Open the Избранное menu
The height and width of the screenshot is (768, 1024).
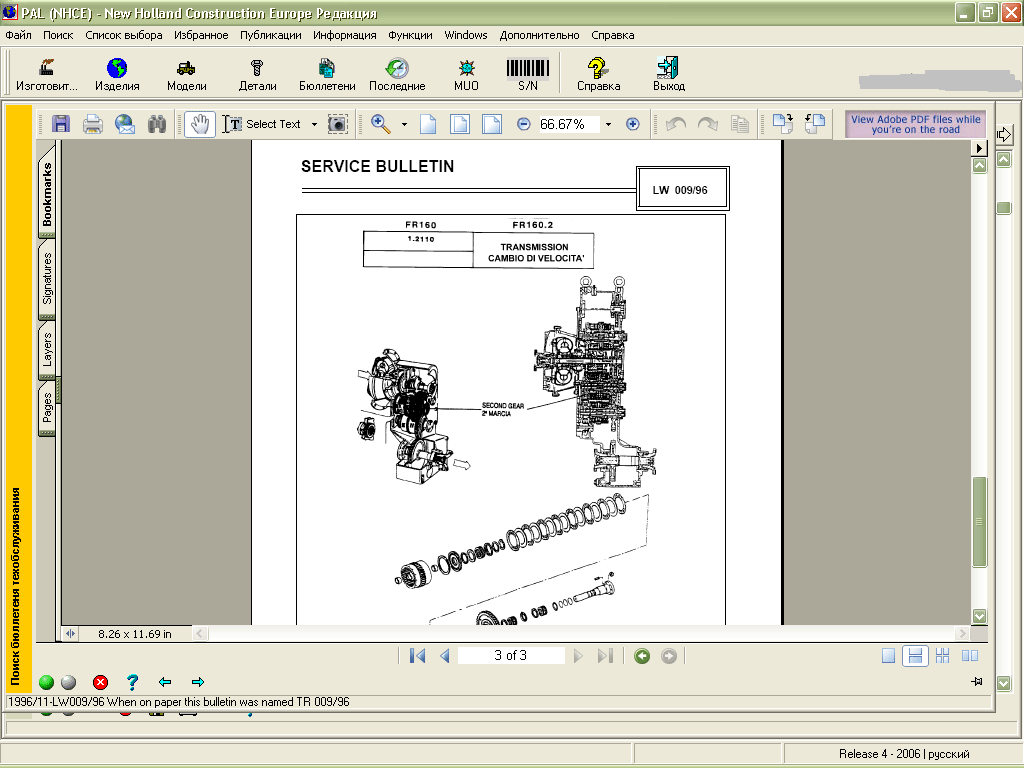[201, 35]
